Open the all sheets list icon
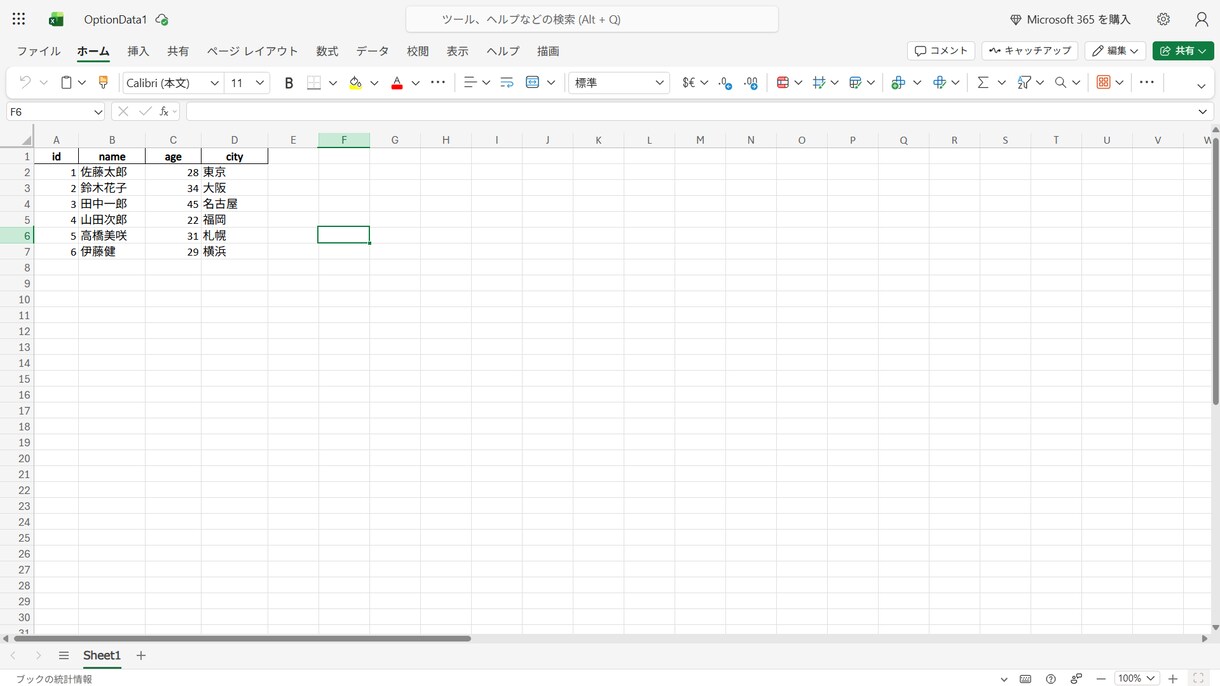 pos(64,656)
